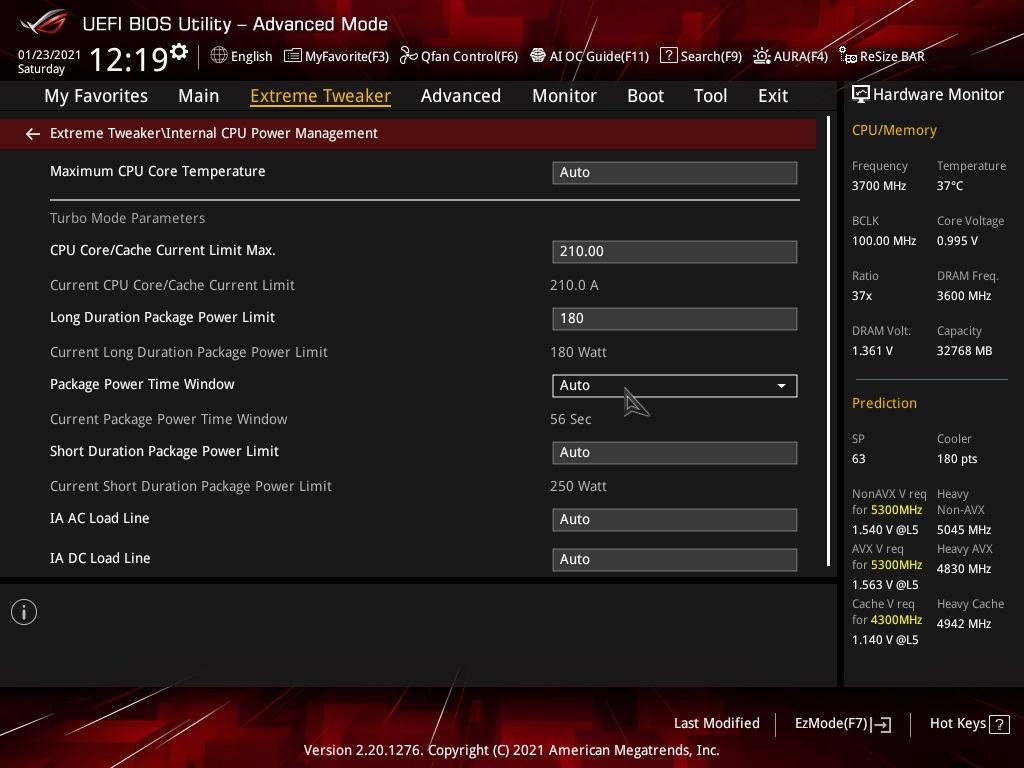Click the Last Modified button

pyautogui.click(x=716, y=723)
